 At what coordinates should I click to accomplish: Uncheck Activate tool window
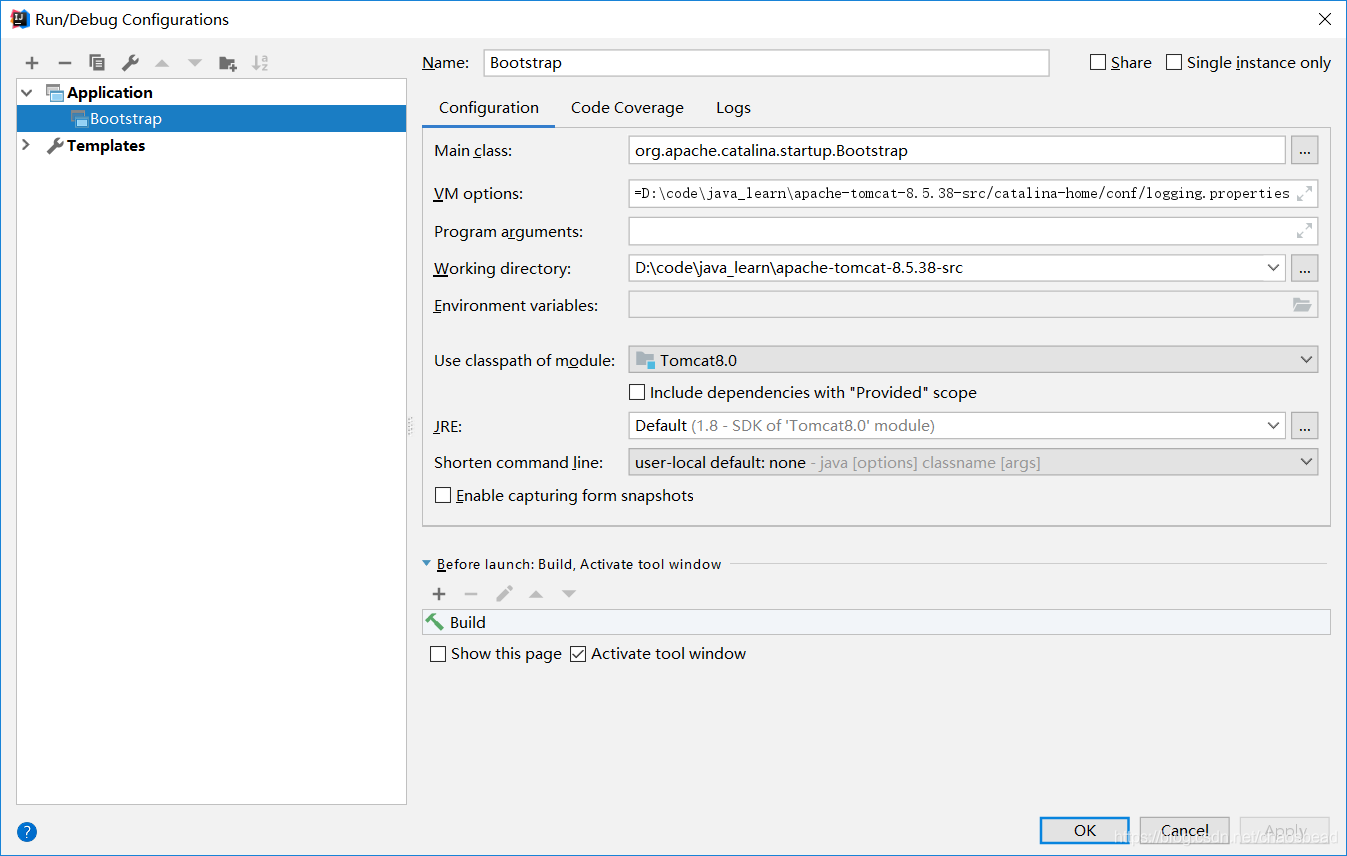pos(578,654)
